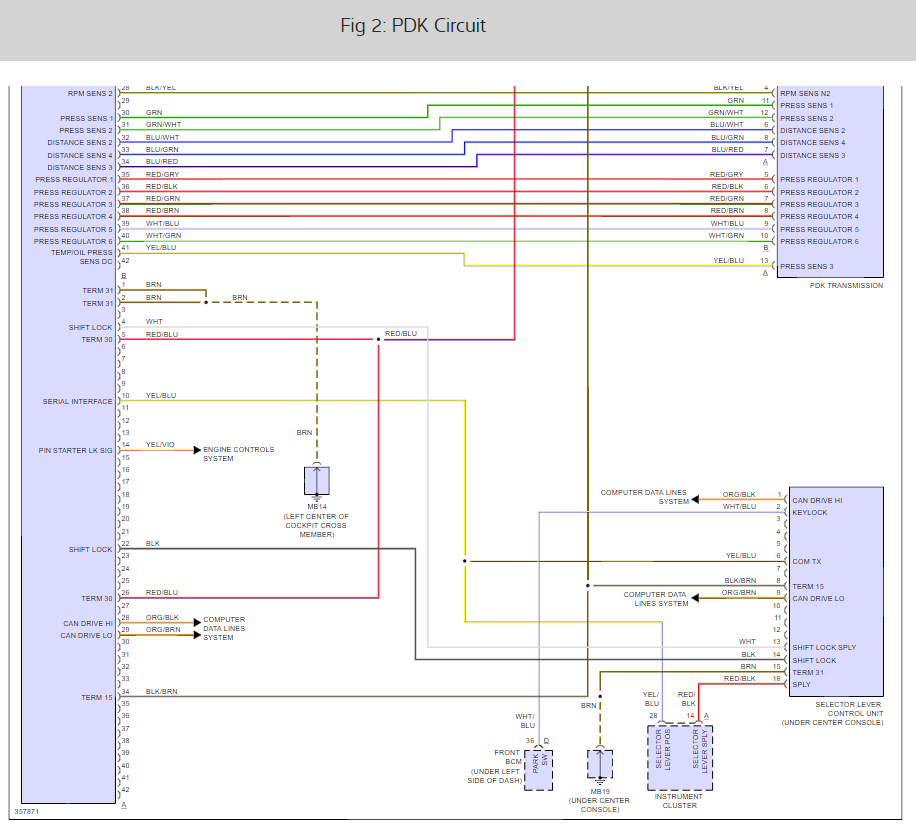The image size is (916, 837).
Task: Click the arrowhead pointing to ENGINE CONTROLS SYSTEM
Action: [197, 450]
